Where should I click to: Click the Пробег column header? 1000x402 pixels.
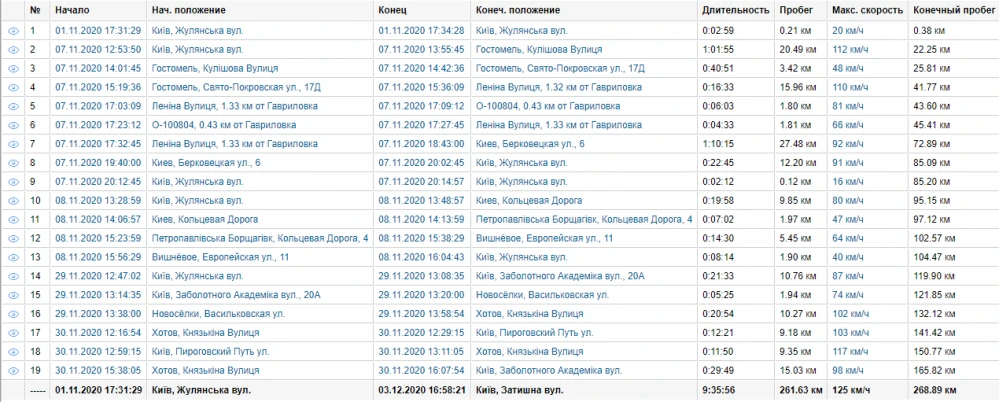[794, 10]
